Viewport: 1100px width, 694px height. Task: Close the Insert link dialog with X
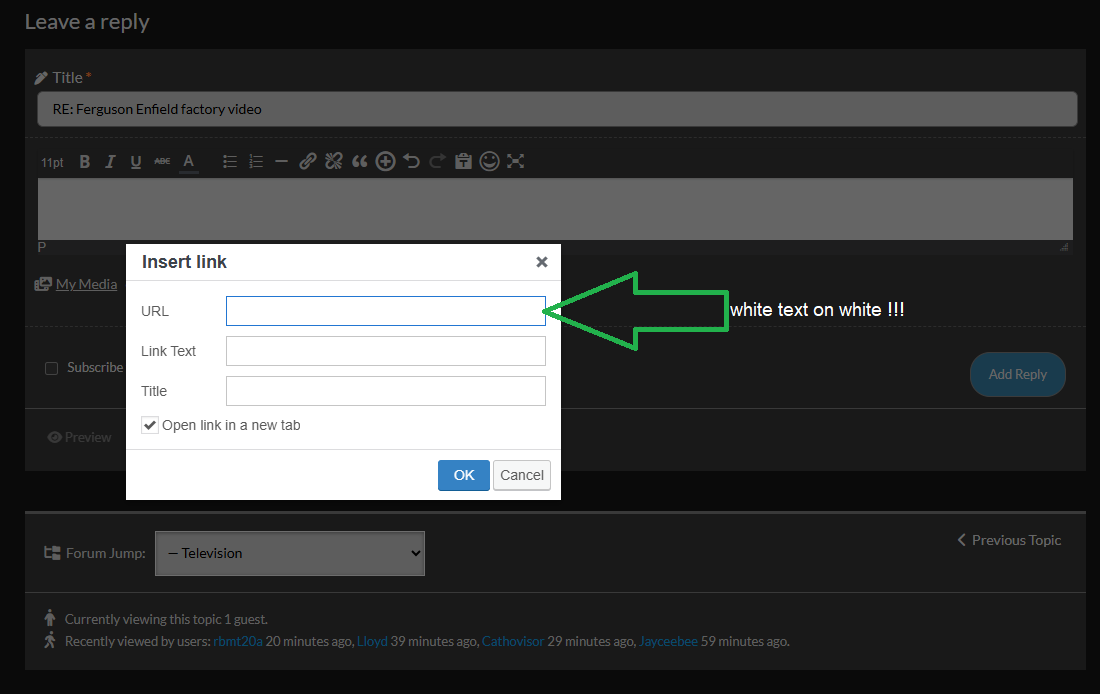click(x=542, y=262)
